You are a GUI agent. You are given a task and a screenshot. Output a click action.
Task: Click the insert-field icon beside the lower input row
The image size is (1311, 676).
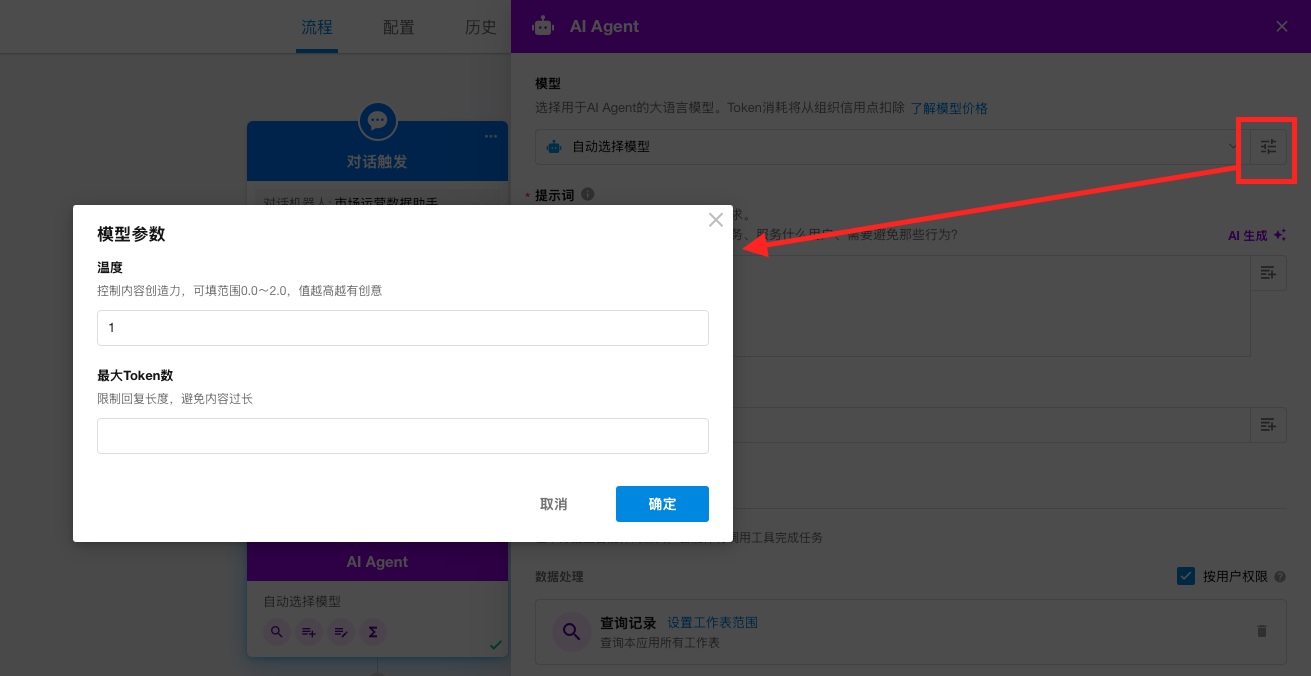(x=1268, y=425)
